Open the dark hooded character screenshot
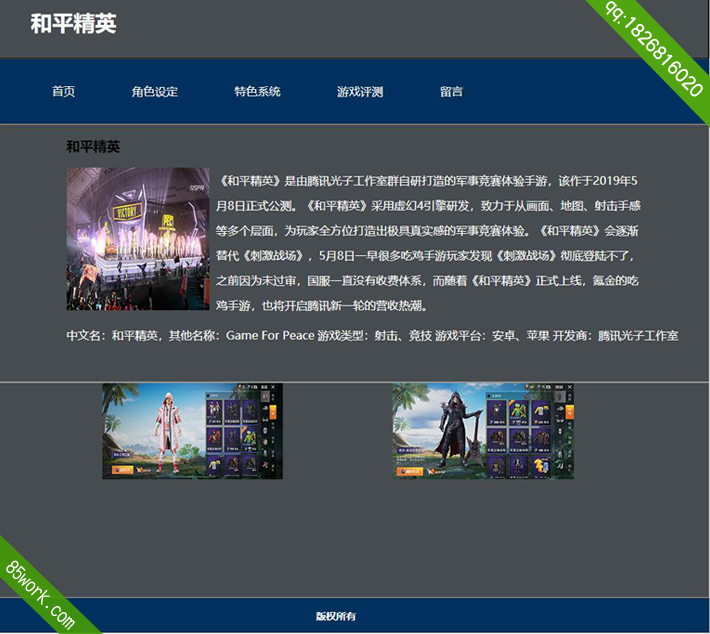The image size is (710, 634). (483, 431)
